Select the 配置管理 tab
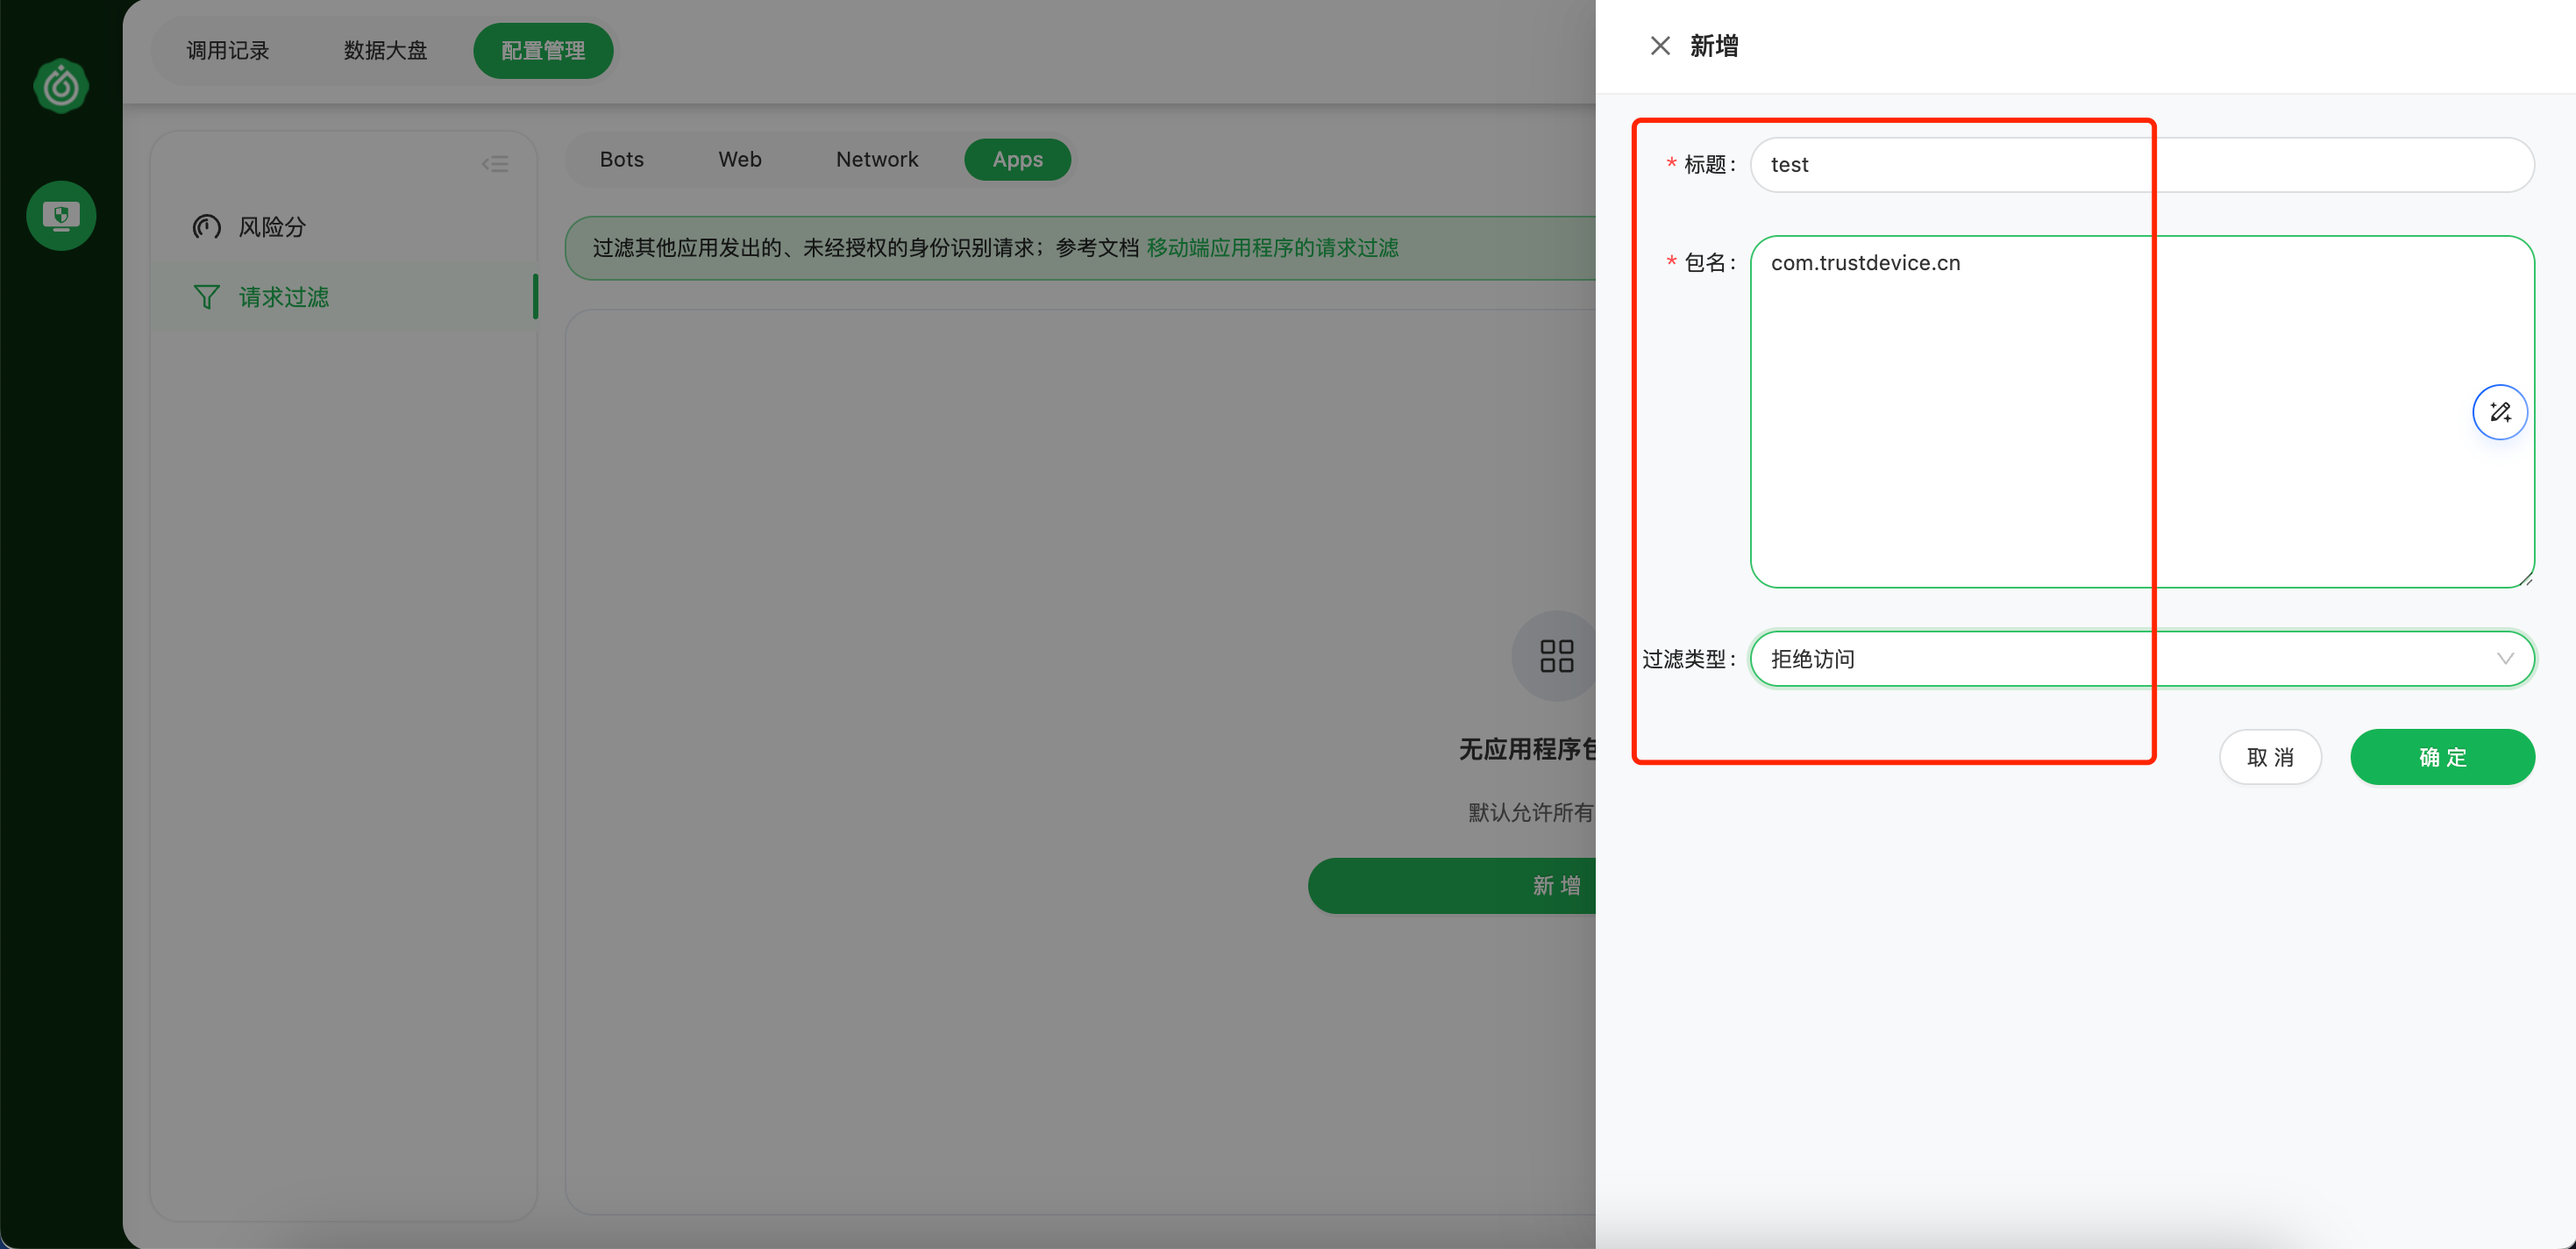The width and height of the screenshot is (2576, 1249). coord(543,51)
